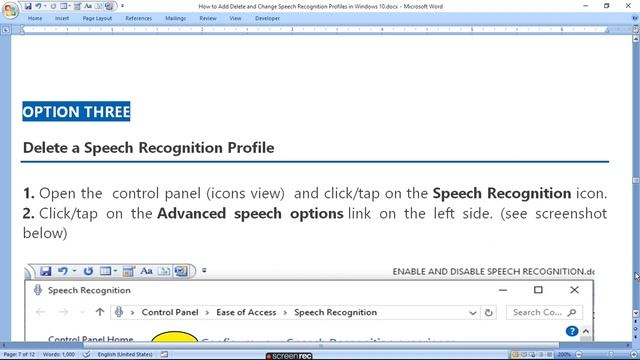The image size is (640, 360).
Task: Switch to the Mailings ribbon tab
Action: point(176,18)
